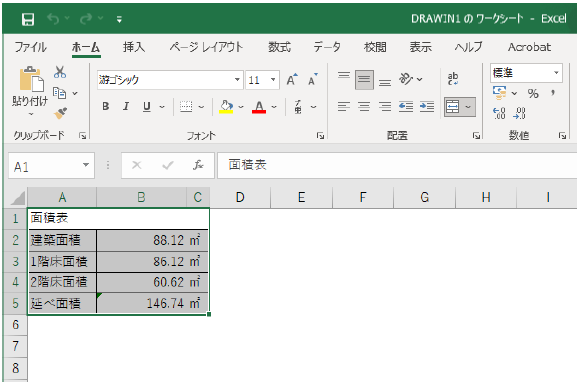The height and width of the screenshot is (382, 578).
Task: Switch to the 挿入 tab
Action: point(133,47)
